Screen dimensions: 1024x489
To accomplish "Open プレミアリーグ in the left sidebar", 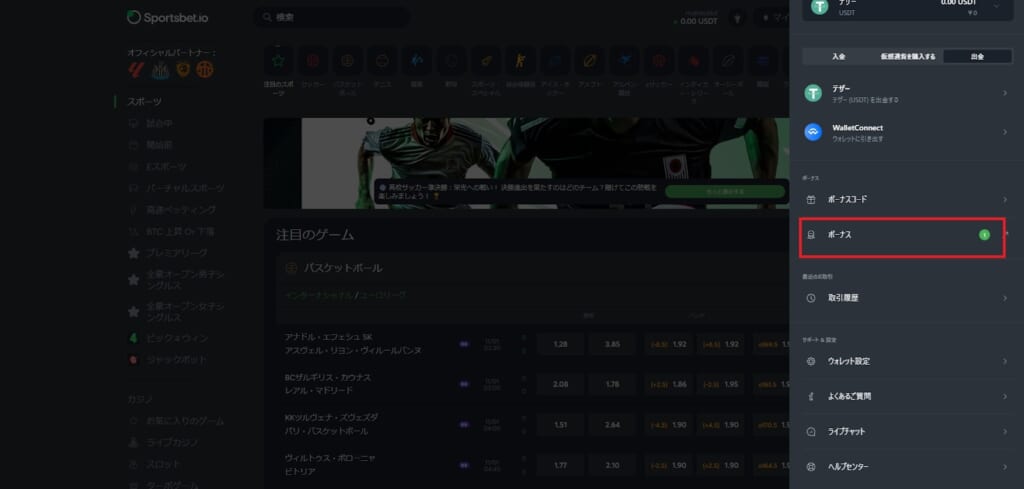I will click(x=177, y=253).
